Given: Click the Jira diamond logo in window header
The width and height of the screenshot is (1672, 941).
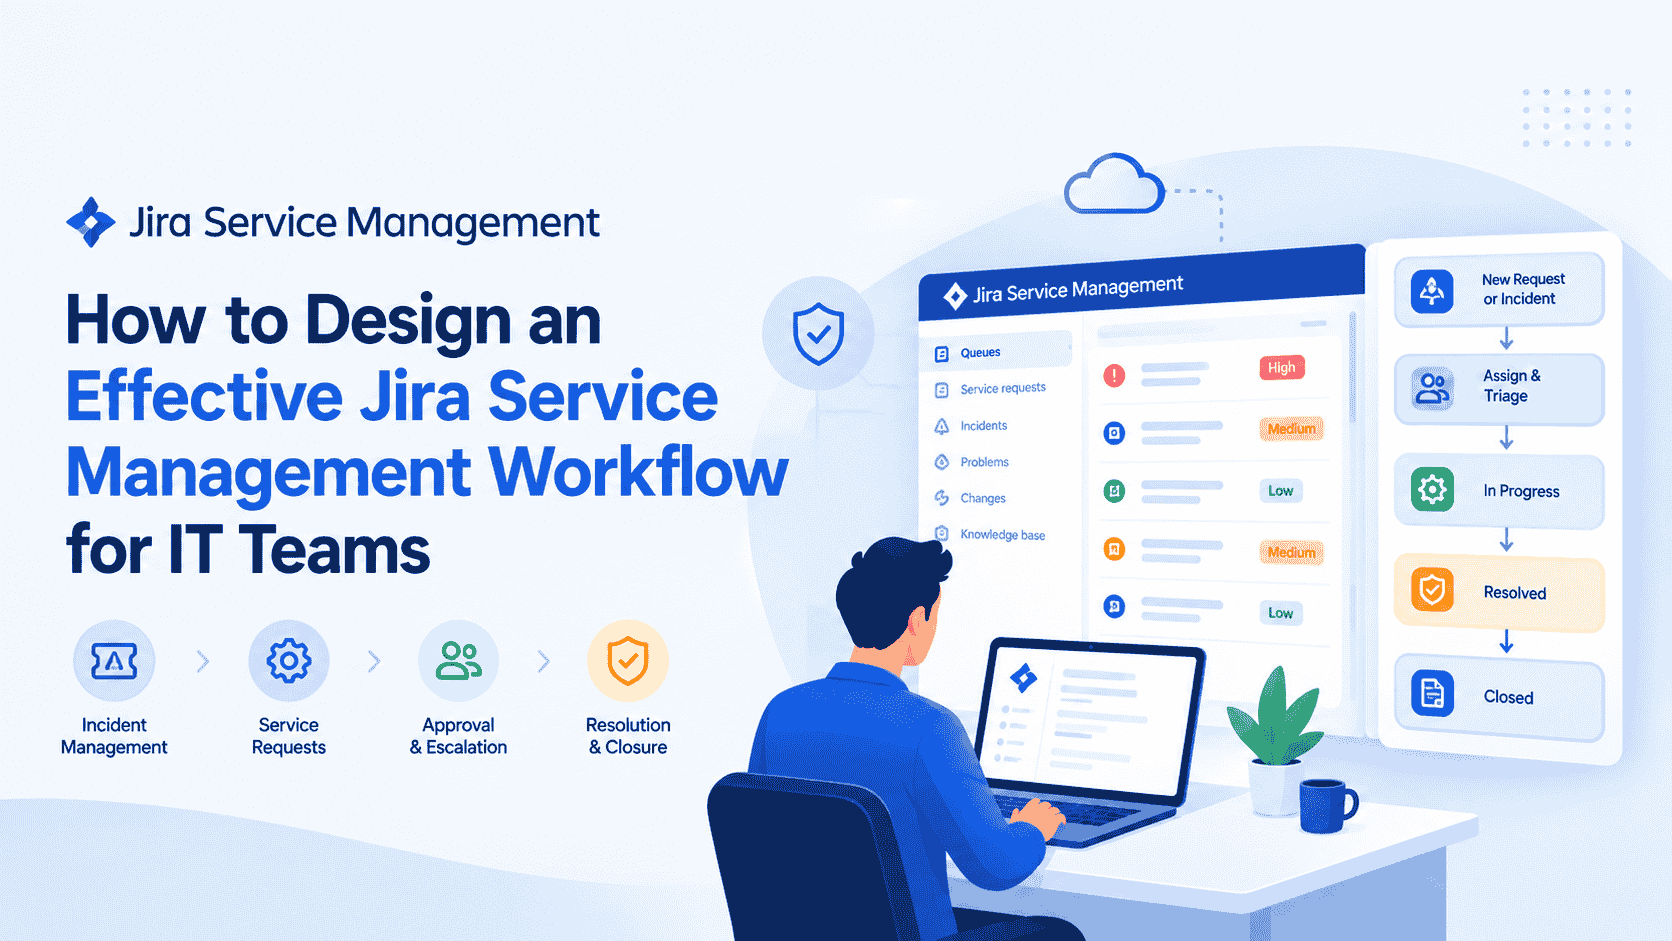Looking at the screenshot, I should click(x=955, y=295).
